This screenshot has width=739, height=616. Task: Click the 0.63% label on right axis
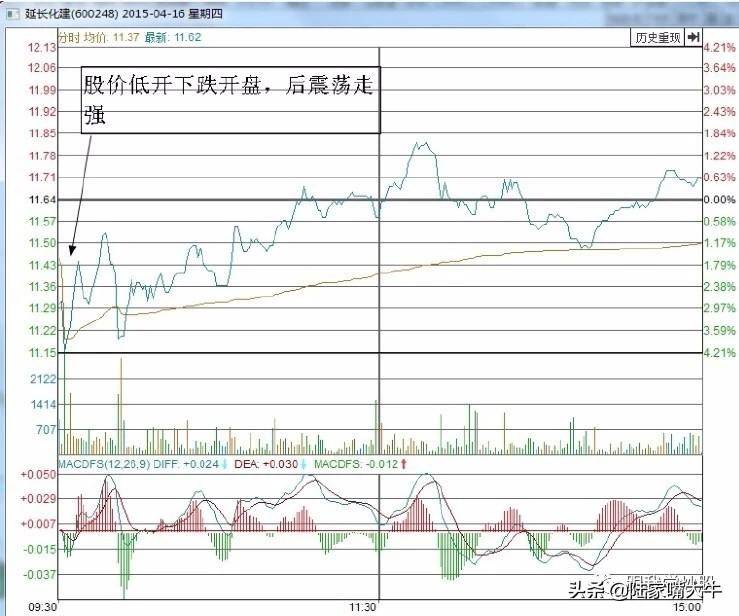(x=719, y=177)
